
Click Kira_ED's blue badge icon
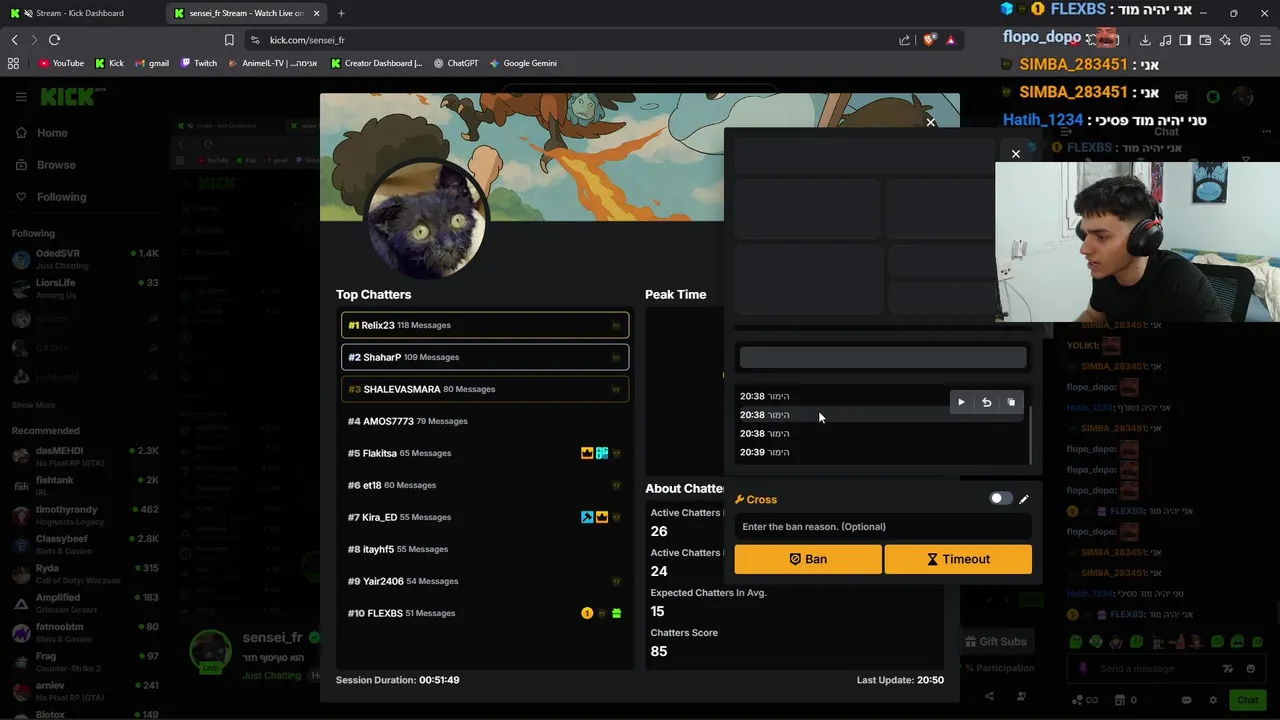point(587,517)
